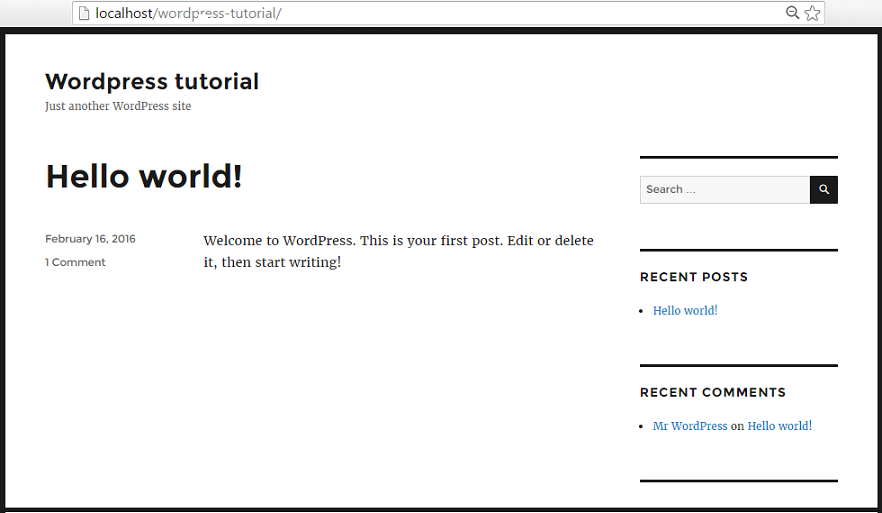Click the February 16, 2016 date link

(x=90, y=238)
